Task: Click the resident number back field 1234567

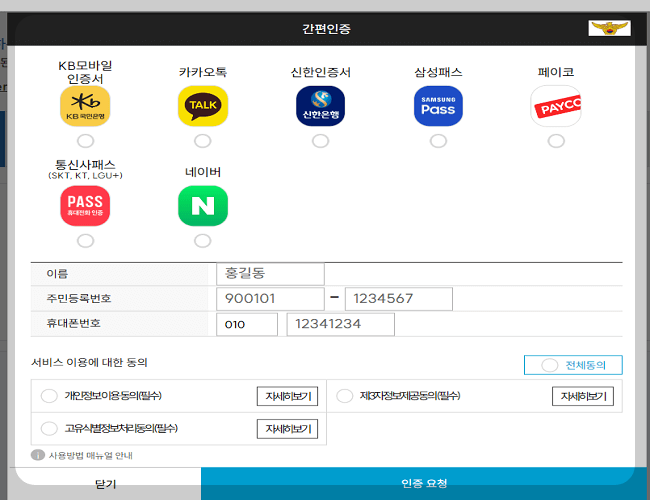Action: pyautogui.click(x=399, y=299)
